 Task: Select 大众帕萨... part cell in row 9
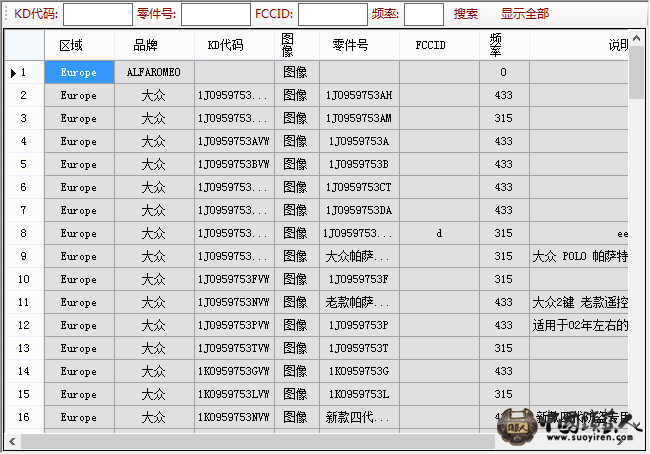point(359,256)
